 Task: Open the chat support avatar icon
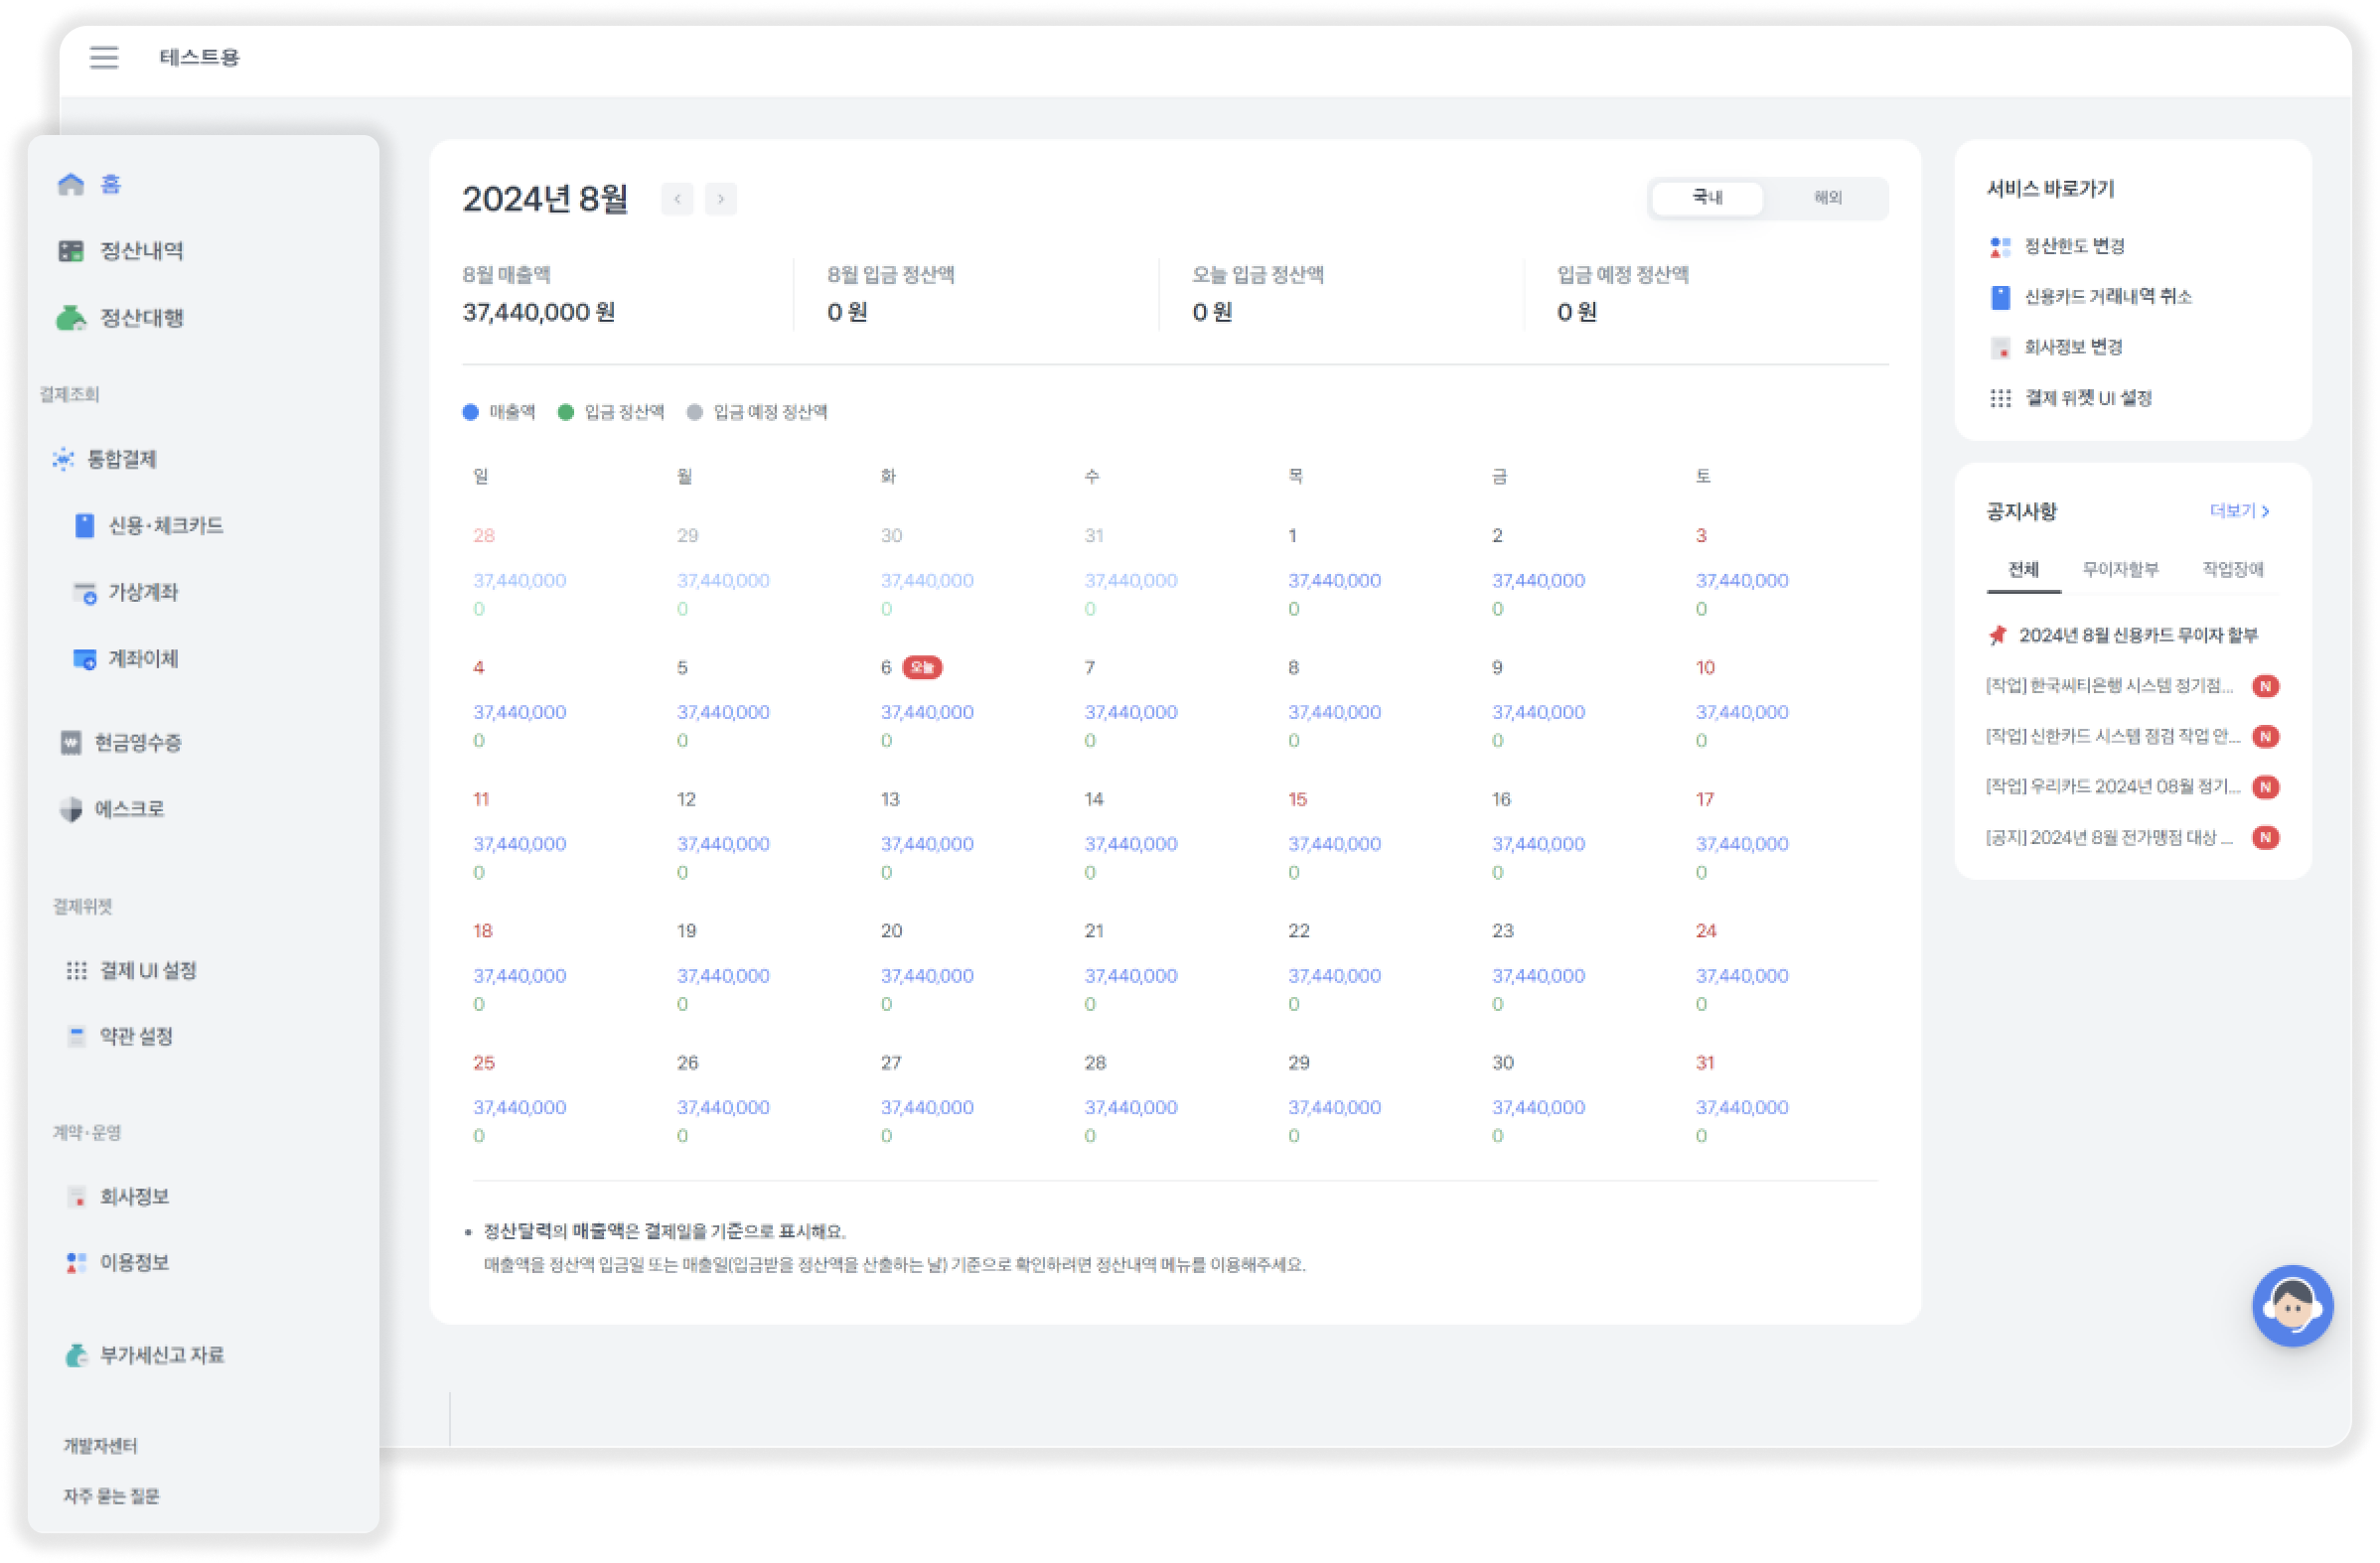(x=2292, y=1305)
